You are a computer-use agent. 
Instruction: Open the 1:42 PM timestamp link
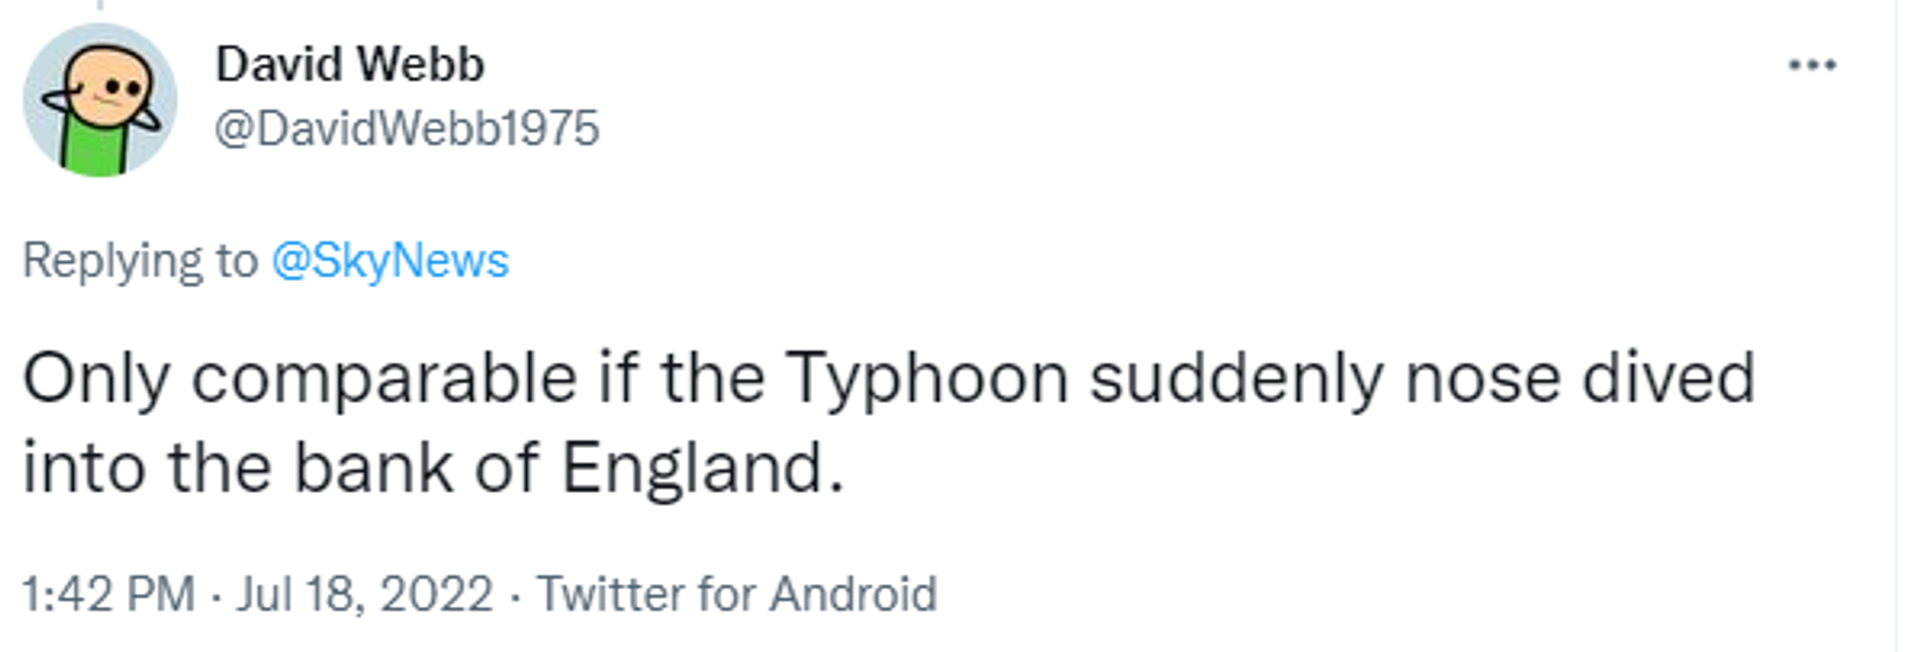[x=108, y=594]
